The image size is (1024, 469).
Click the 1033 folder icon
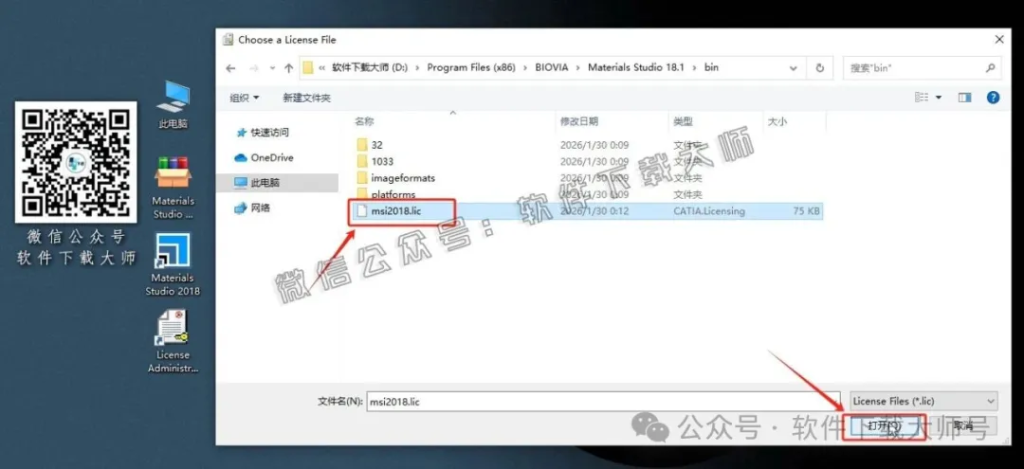[x=362, y=161]
